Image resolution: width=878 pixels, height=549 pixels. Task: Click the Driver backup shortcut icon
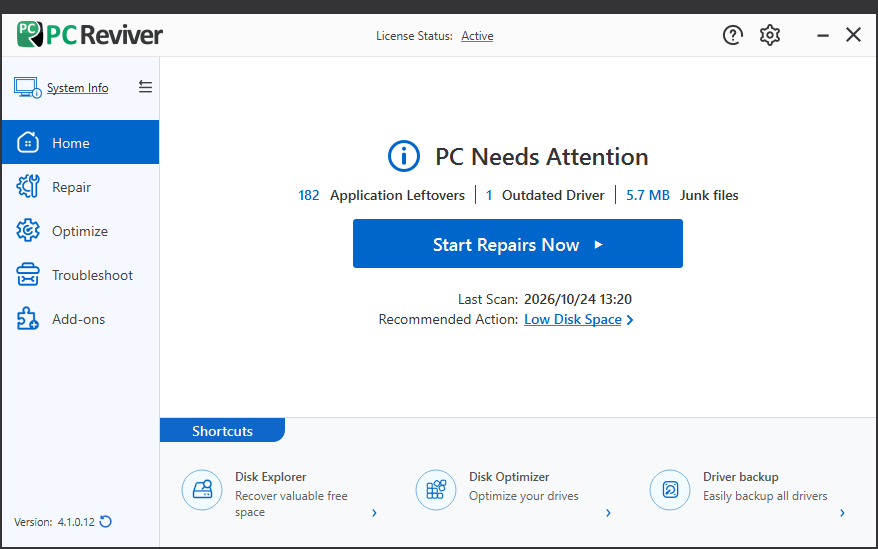(x=670, y=490)
